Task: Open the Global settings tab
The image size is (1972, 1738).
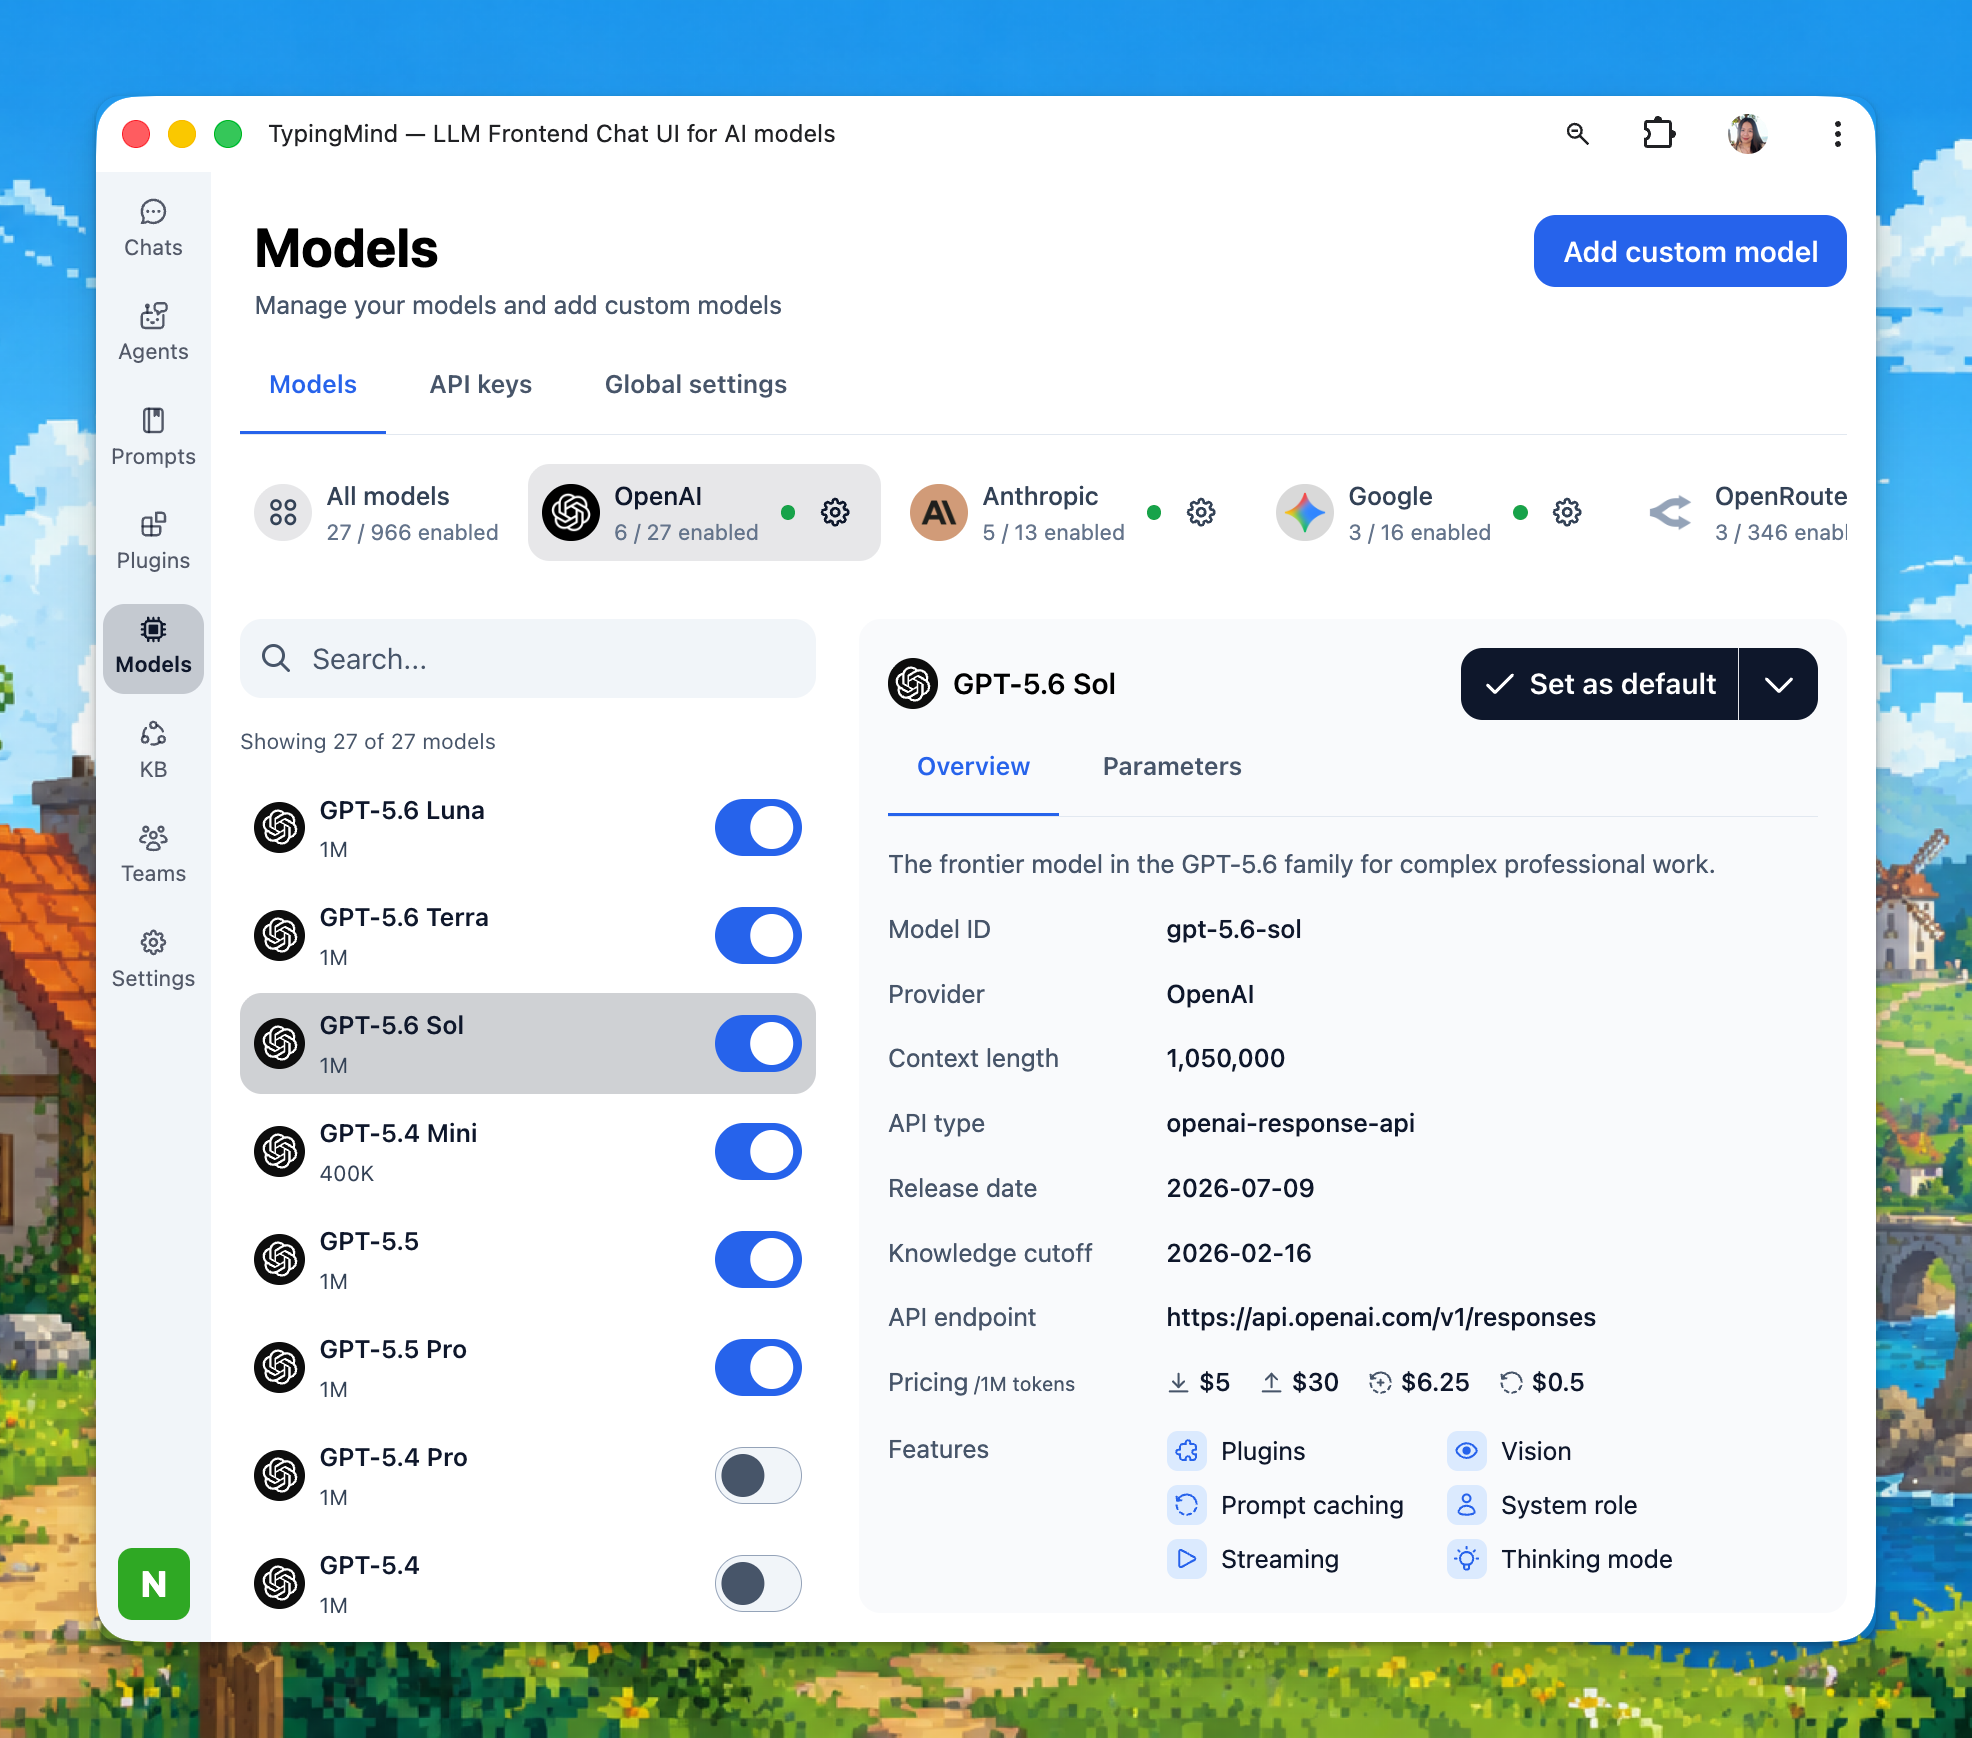Action: pyautogui.click(x=696, y=385)
